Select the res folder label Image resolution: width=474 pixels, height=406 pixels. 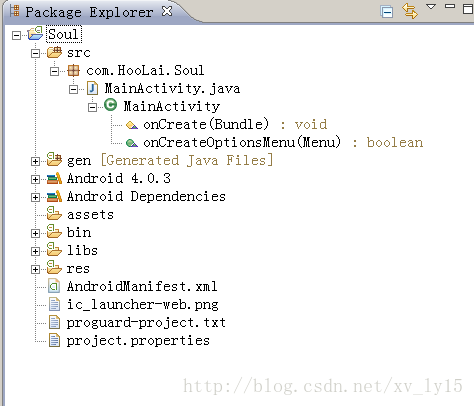pyautogui.click(x=78, y=269)
